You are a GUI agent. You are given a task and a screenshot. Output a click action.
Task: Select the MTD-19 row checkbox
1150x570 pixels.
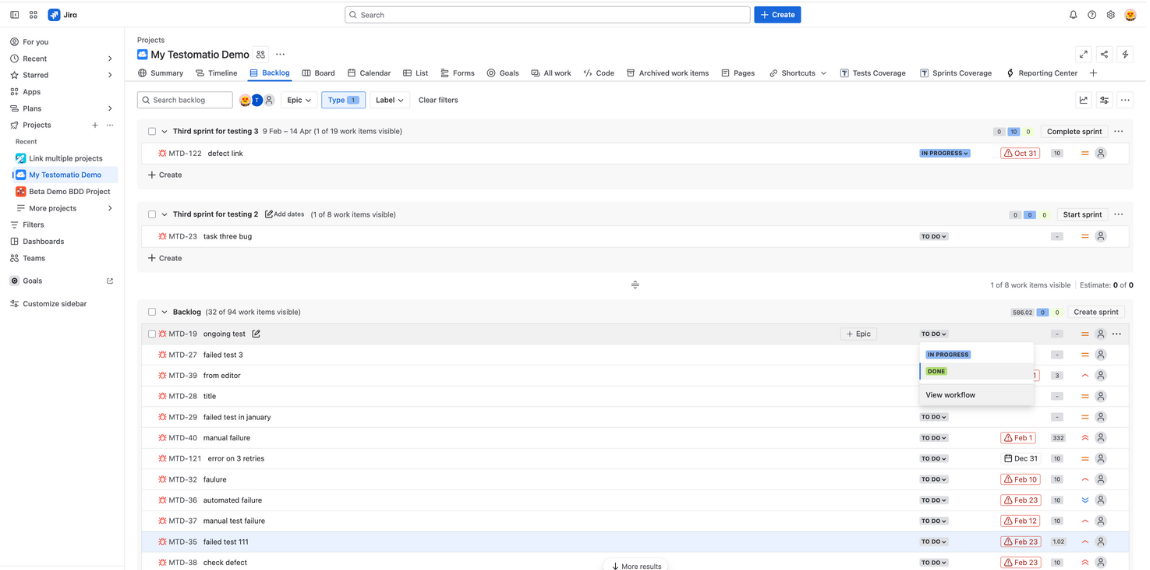pos(152,334)
